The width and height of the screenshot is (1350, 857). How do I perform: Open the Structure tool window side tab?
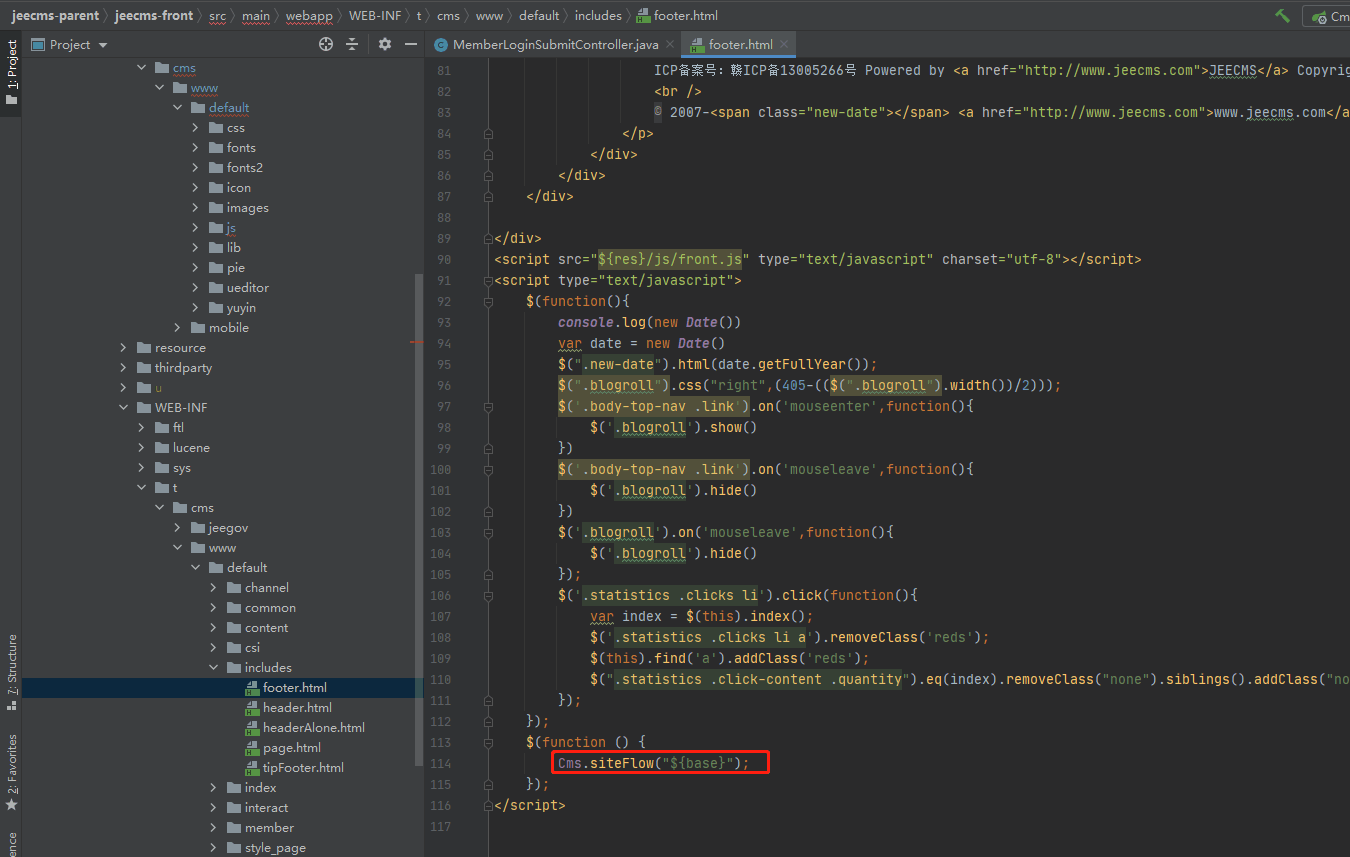coord(12,663)
